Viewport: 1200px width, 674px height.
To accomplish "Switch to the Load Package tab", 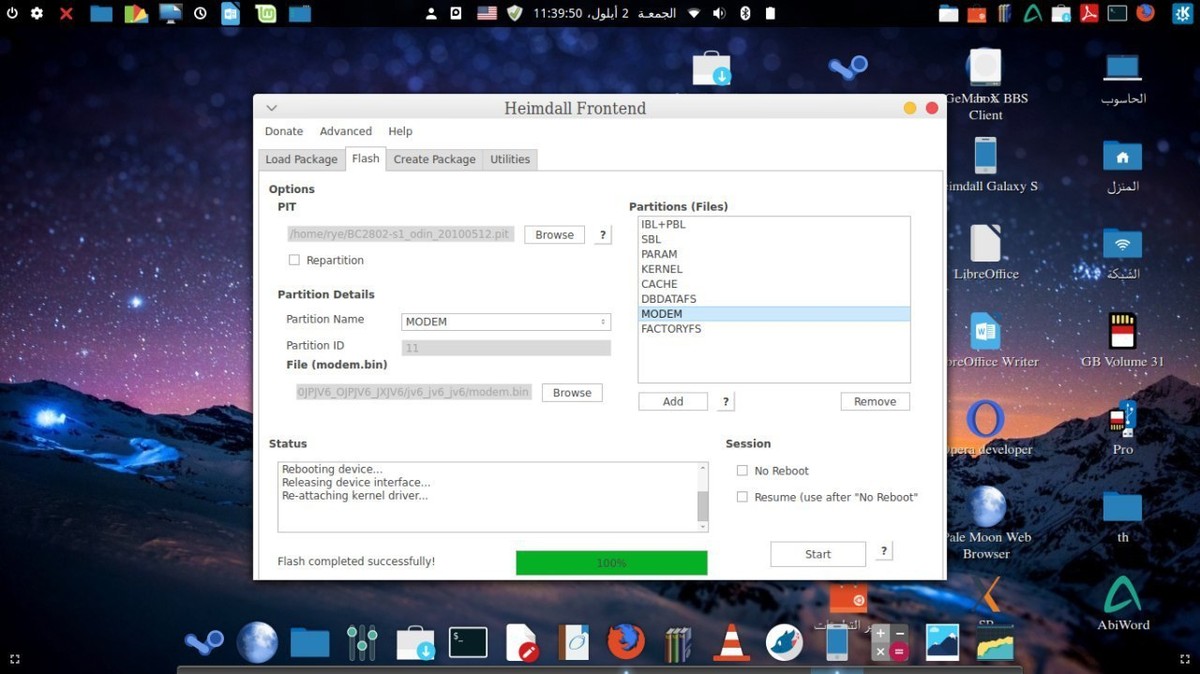I will (x=301, y=159).
